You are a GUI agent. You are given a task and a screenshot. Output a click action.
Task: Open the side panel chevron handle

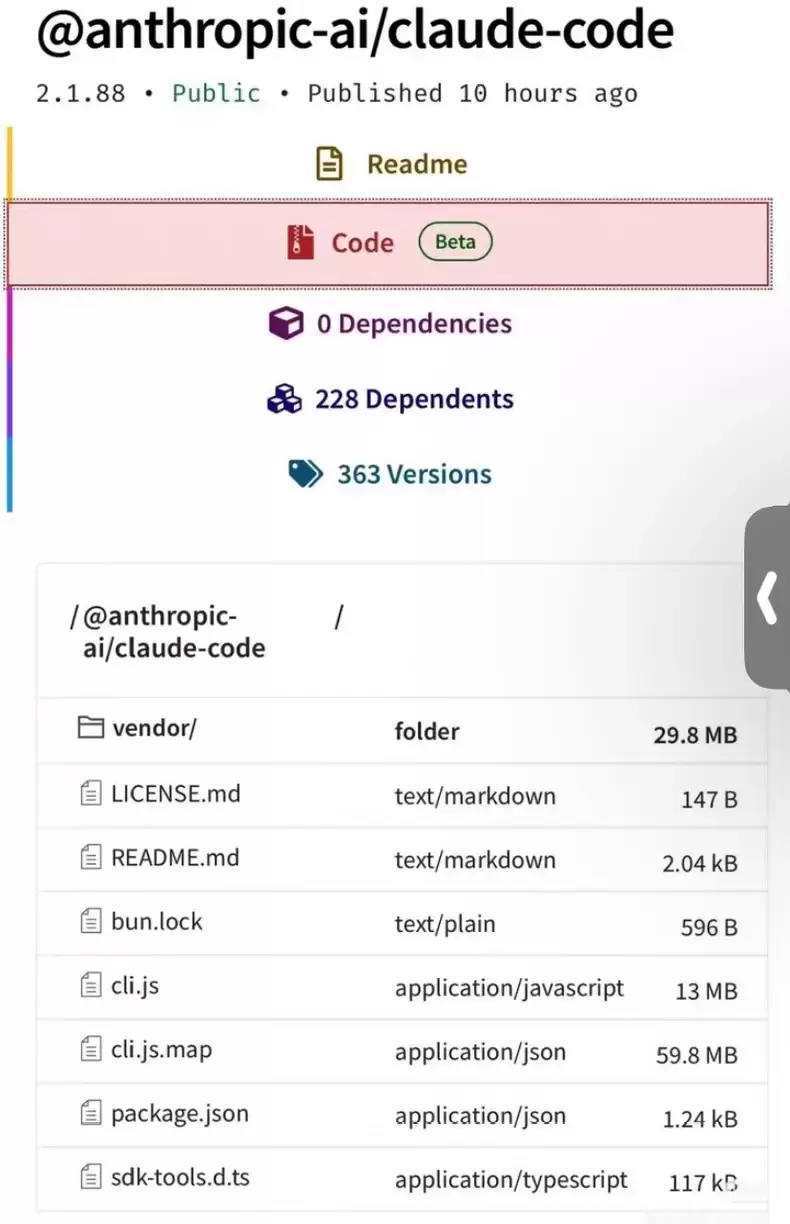(767, 597)
